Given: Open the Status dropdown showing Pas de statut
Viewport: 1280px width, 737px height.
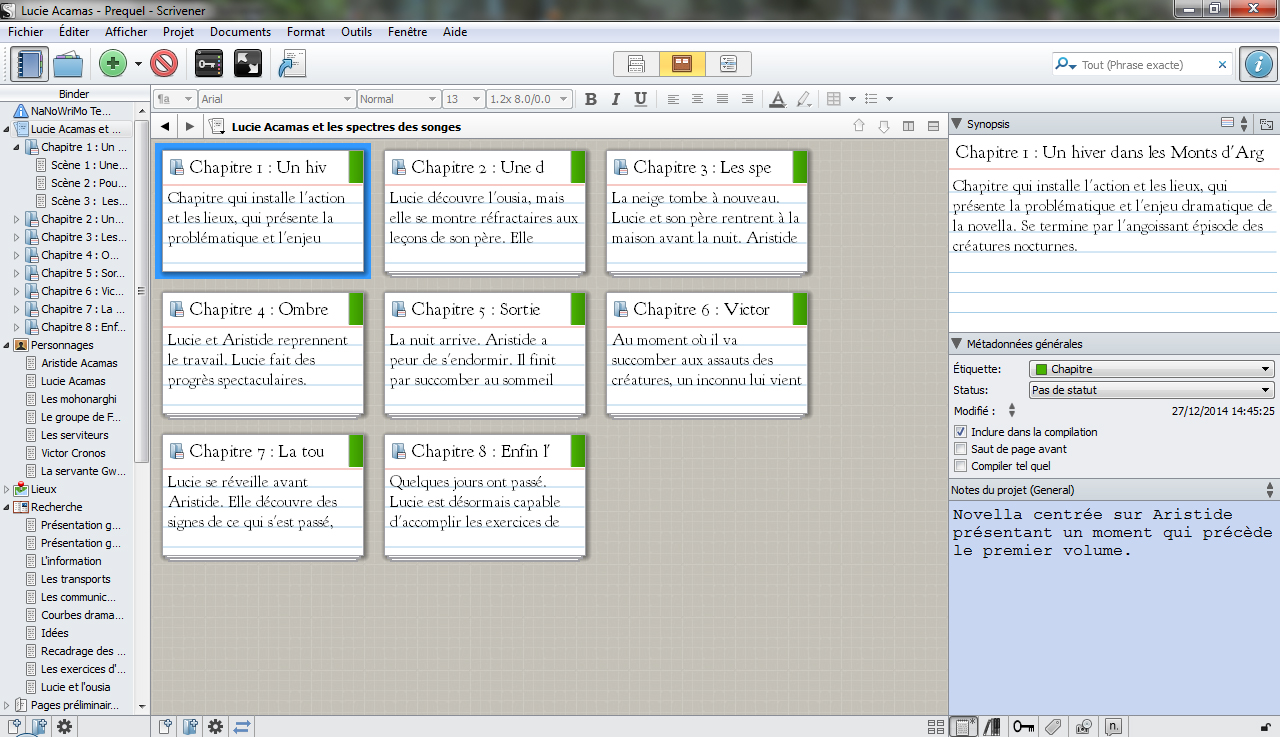Looking at the screenshot, I should [1151, 390].
